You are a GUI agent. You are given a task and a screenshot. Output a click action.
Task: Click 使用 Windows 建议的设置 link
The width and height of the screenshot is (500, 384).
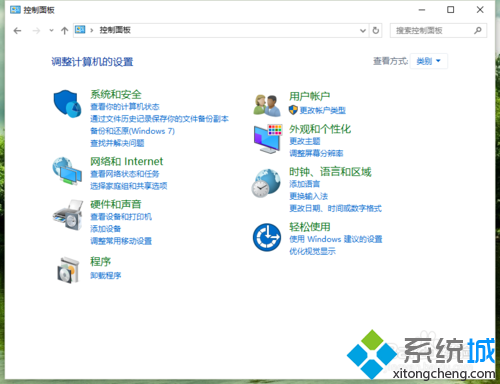[x=336, y=239]
